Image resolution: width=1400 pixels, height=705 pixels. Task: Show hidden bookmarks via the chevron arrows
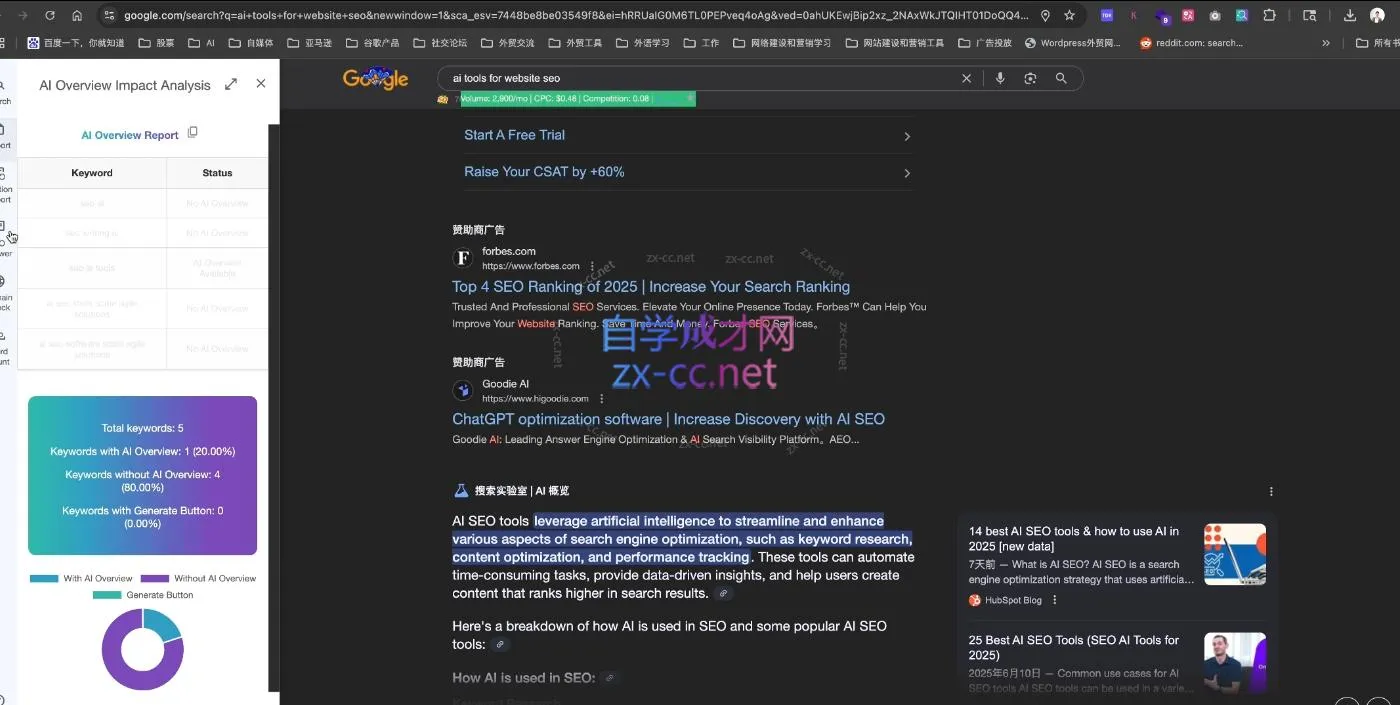coord(1325,42)
